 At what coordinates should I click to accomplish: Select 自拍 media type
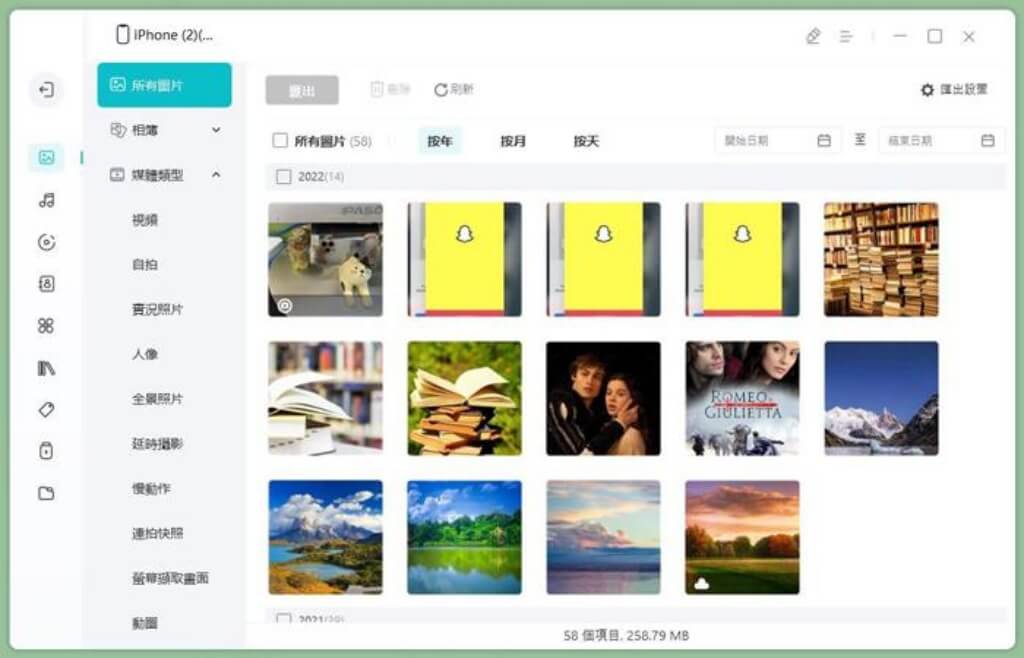click(x=145, y=264)
